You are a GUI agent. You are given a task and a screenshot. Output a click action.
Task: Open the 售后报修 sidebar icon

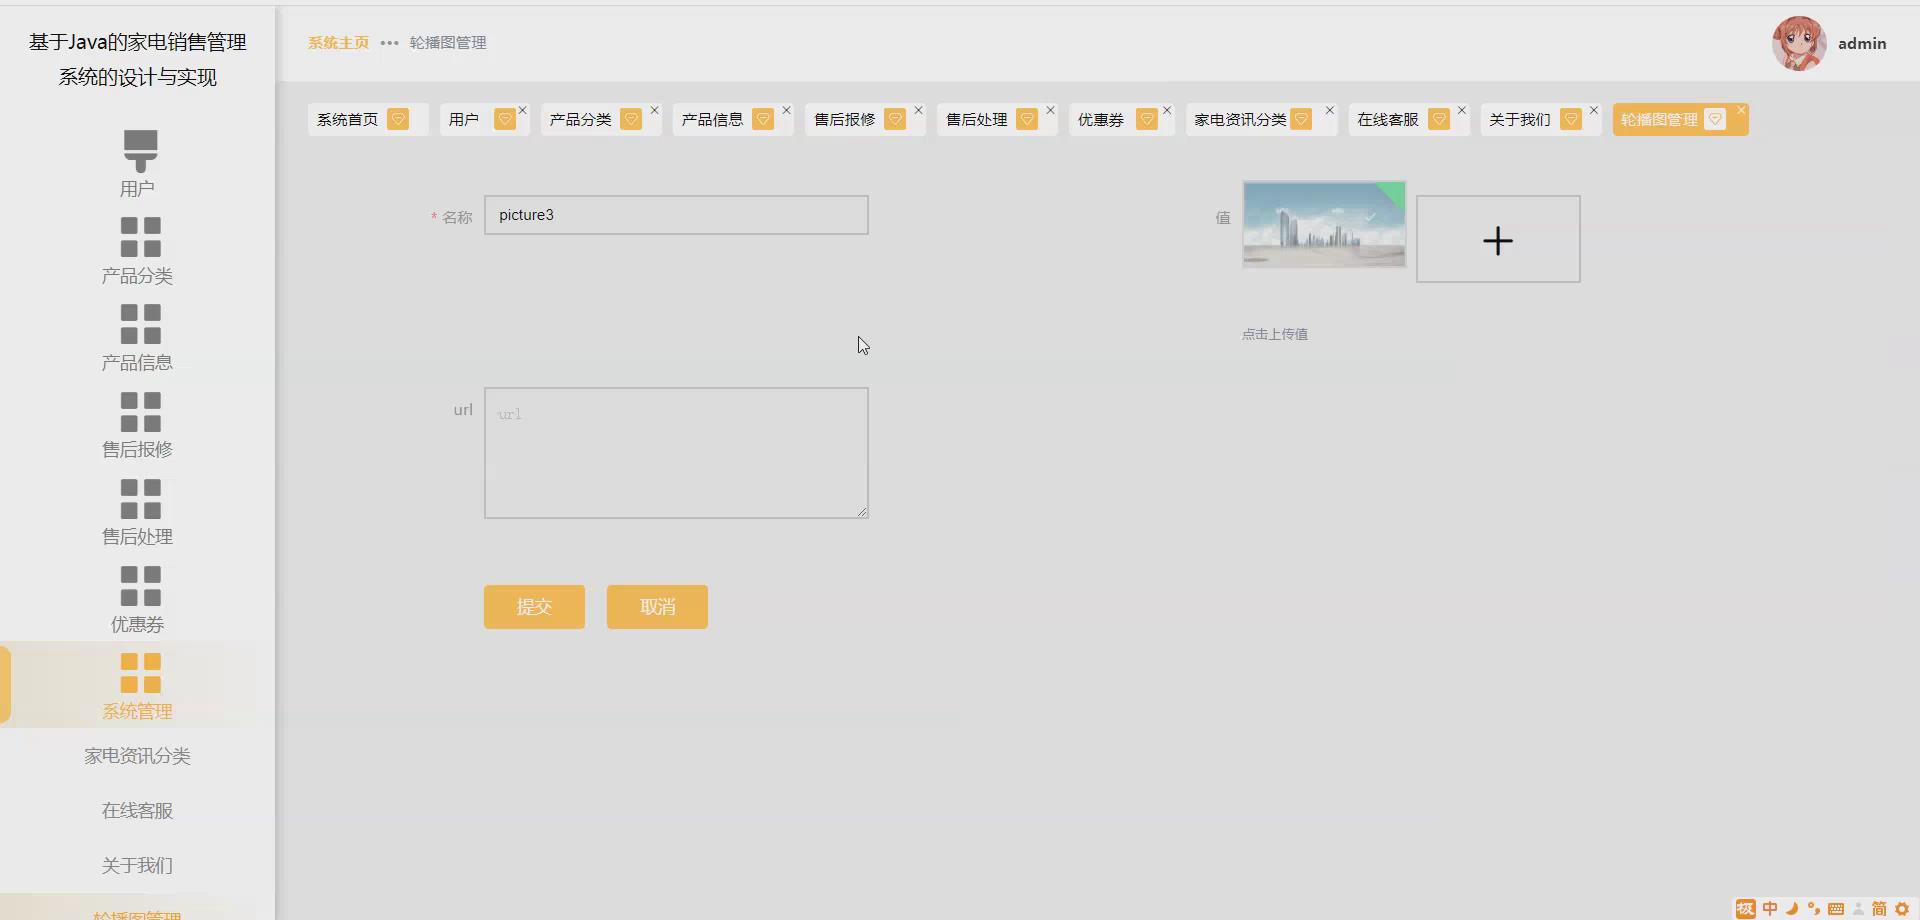(140, 412)
